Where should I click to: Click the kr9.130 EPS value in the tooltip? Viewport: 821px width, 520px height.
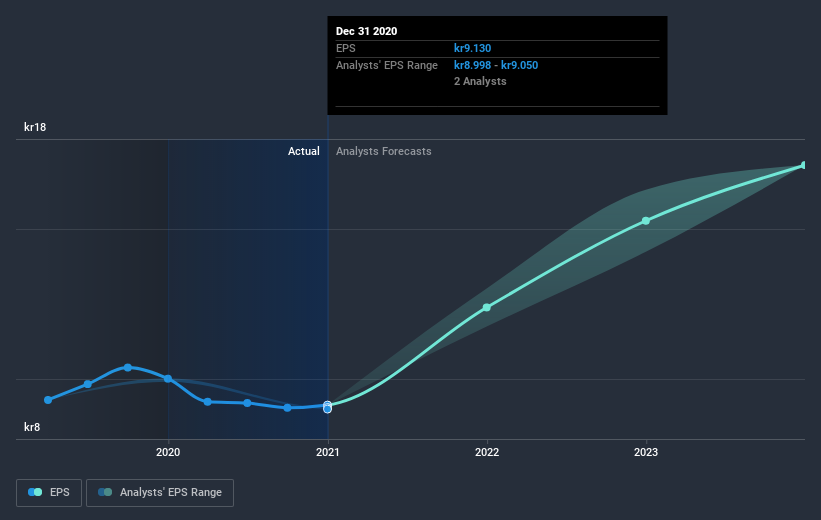[x=472, y=48]
